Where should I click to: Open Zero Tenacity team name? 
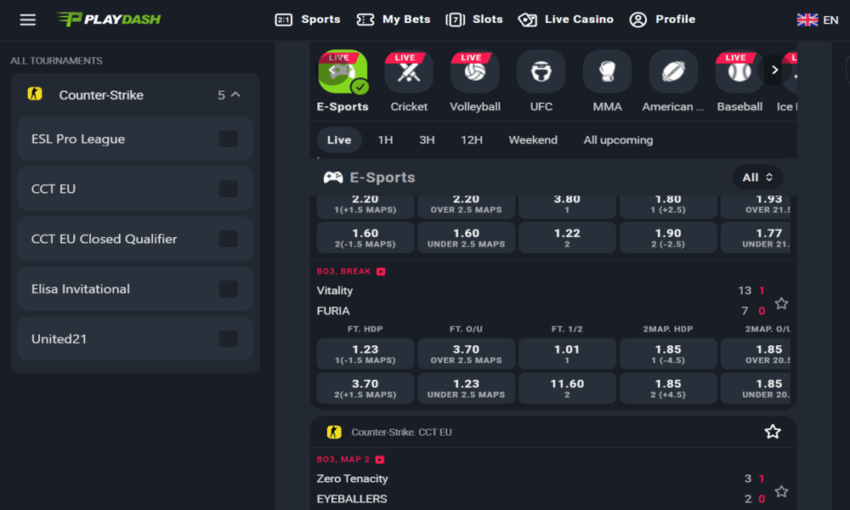click(352, 479)
